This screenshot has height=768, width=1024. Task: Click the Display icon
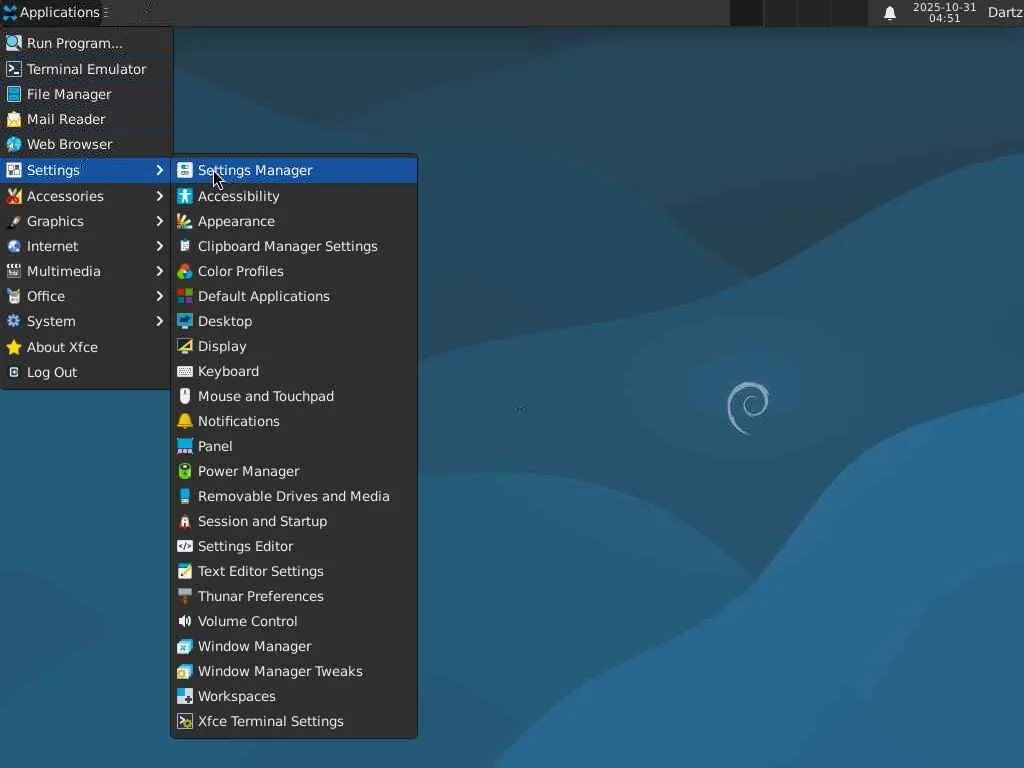click(x=185, y=346)
